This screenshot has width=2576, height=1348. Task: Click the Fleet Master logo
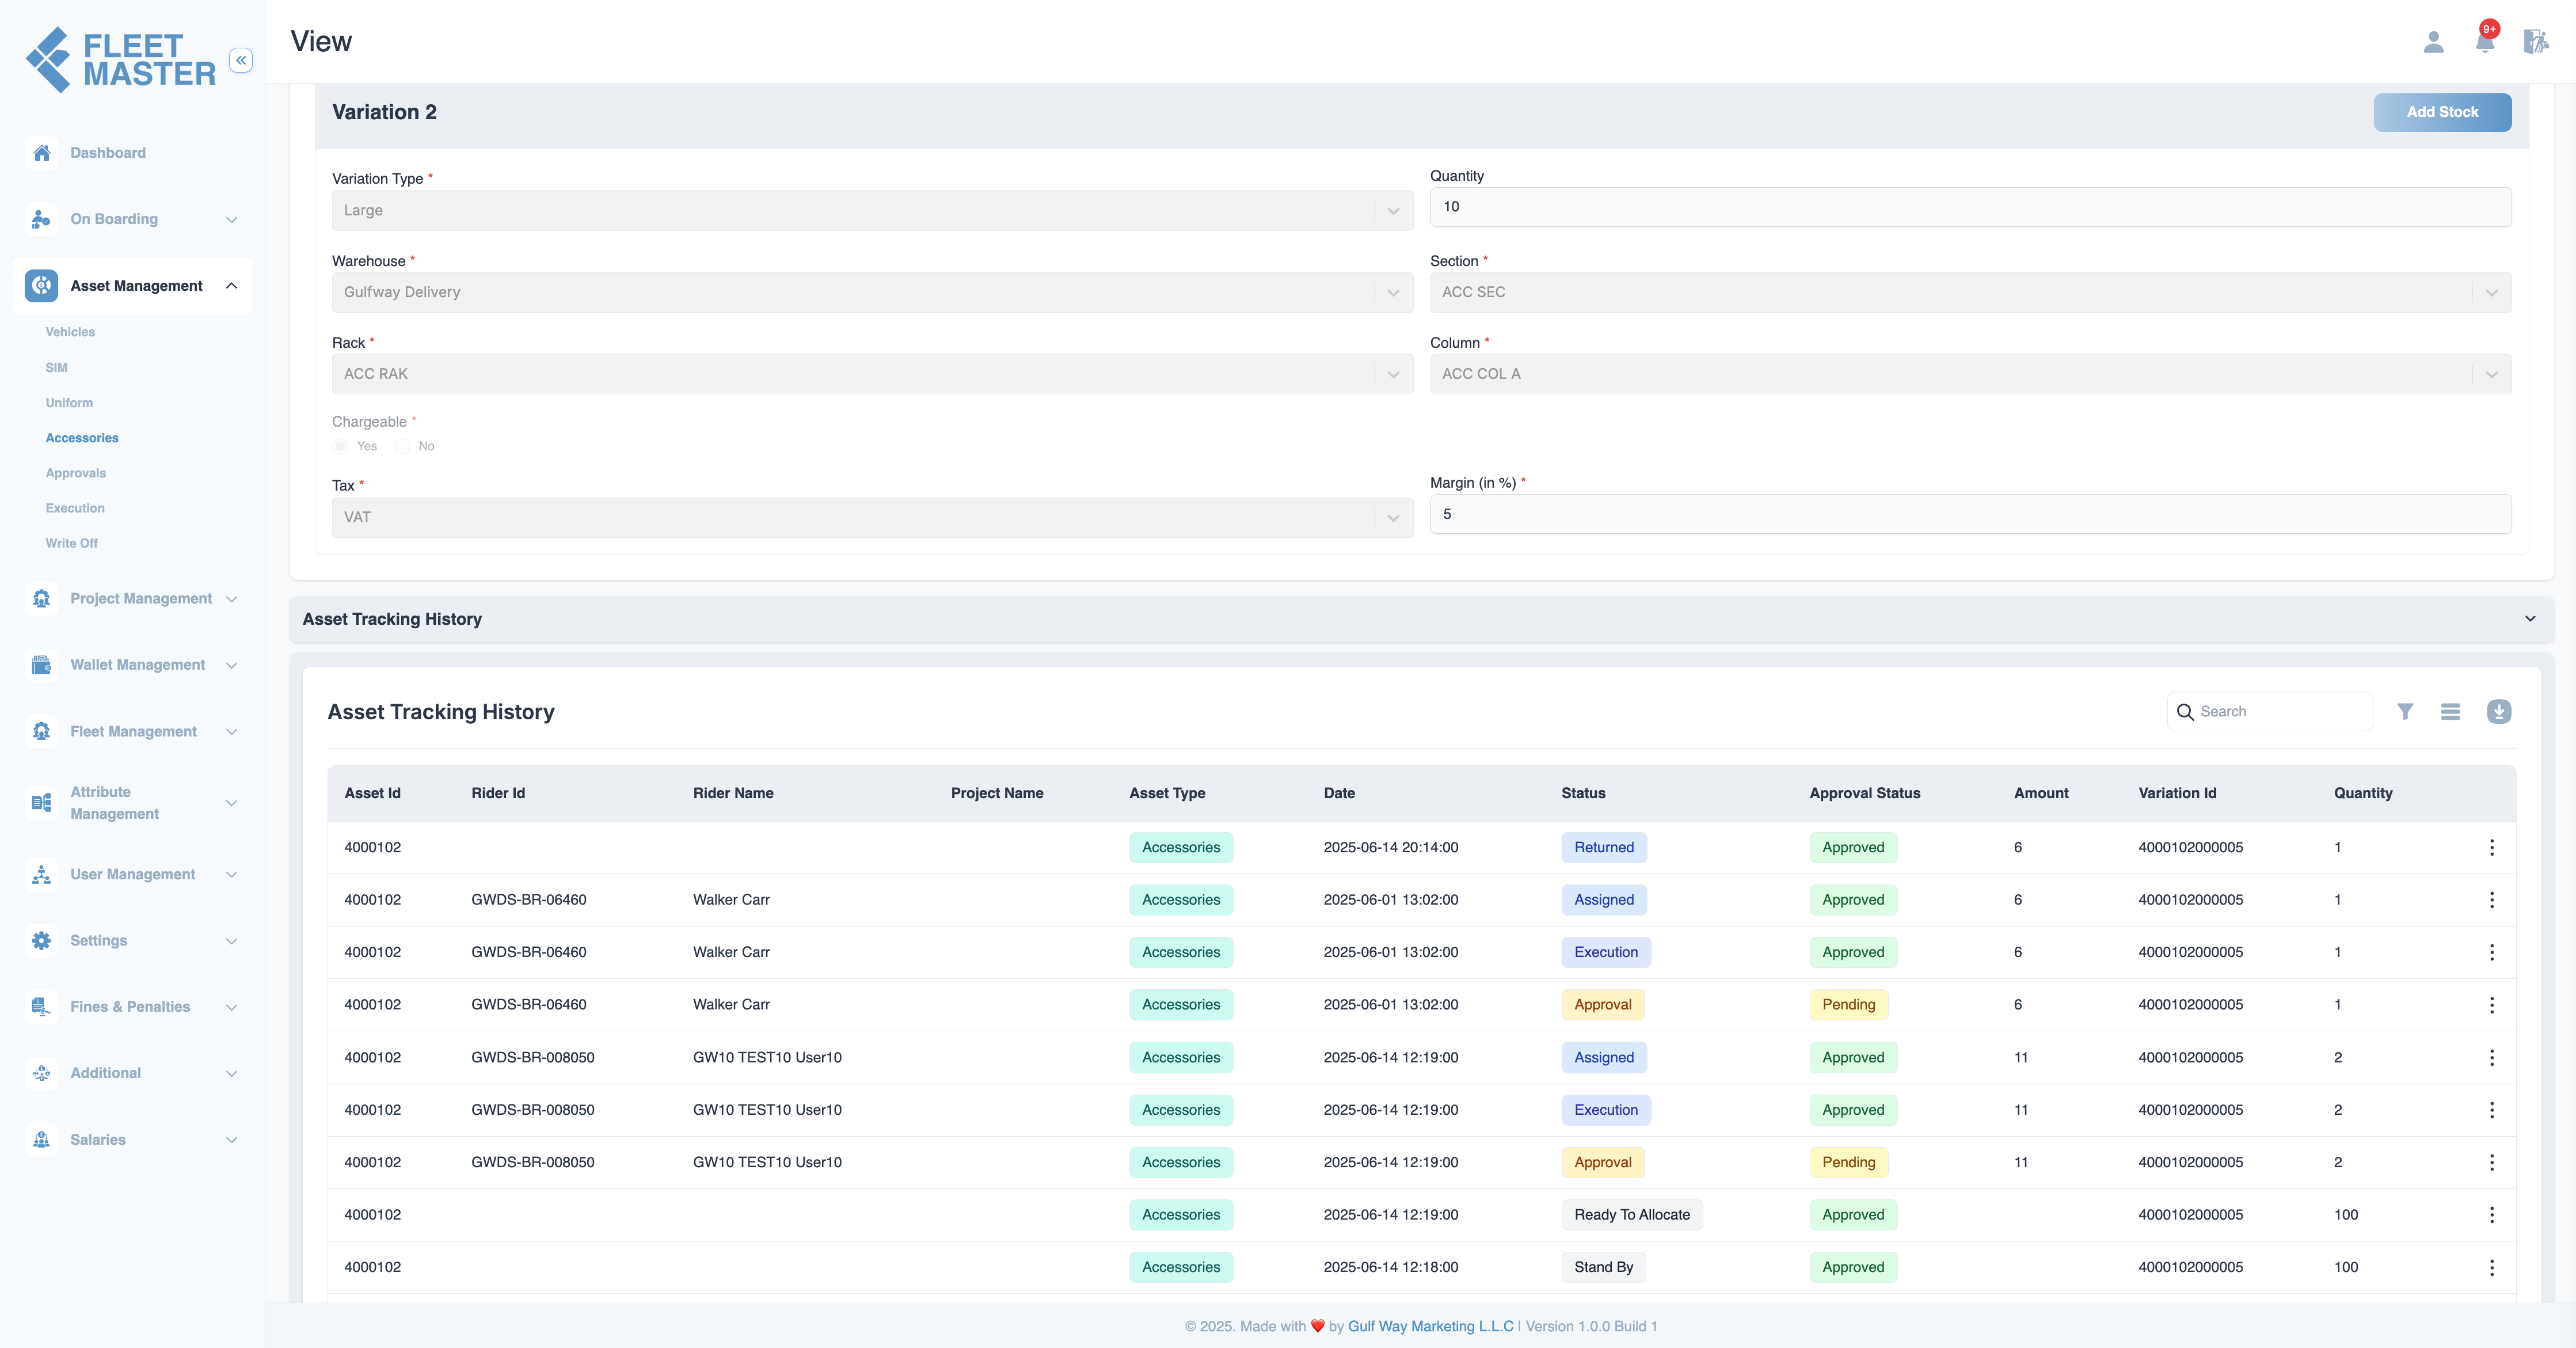120,60
